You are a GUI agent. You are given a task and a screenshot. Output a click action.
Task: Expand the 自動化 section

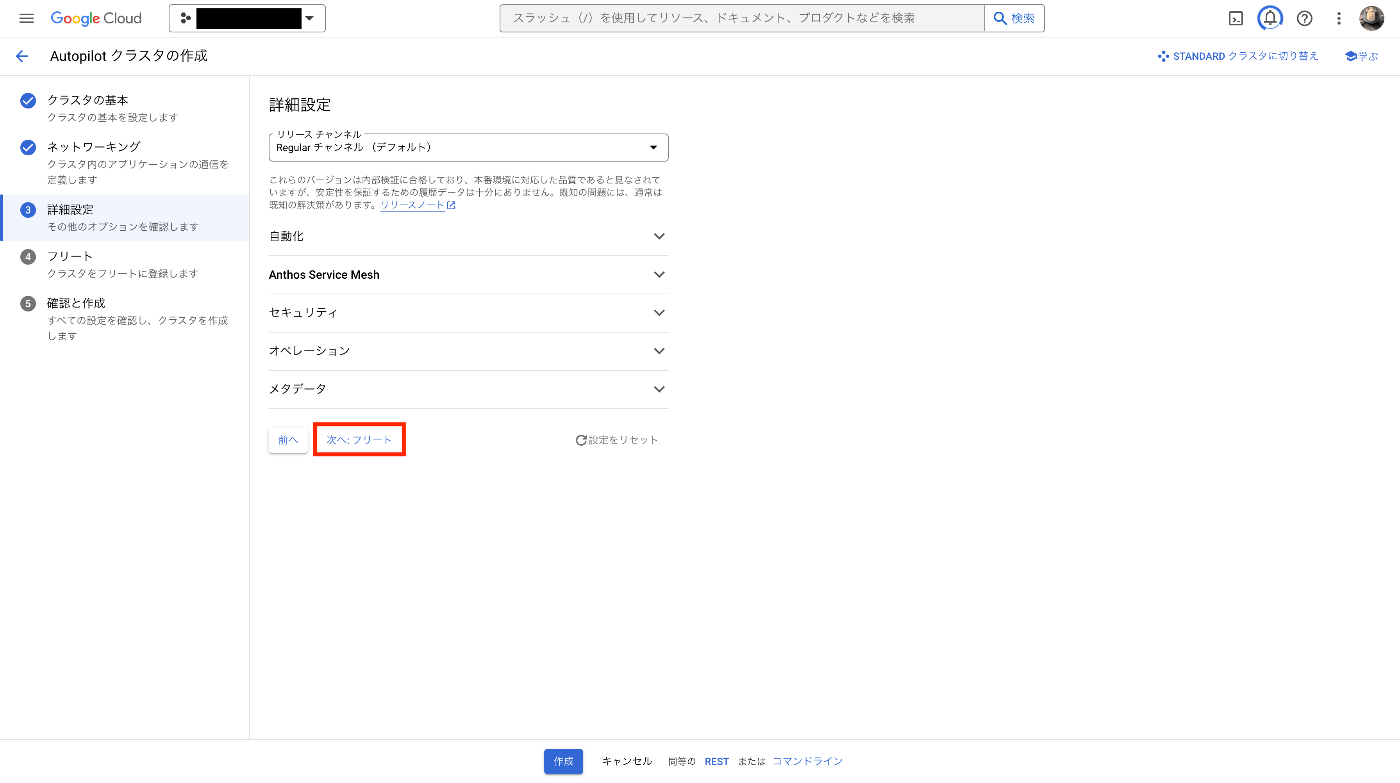pyautogui.click(x=468, y=236)
